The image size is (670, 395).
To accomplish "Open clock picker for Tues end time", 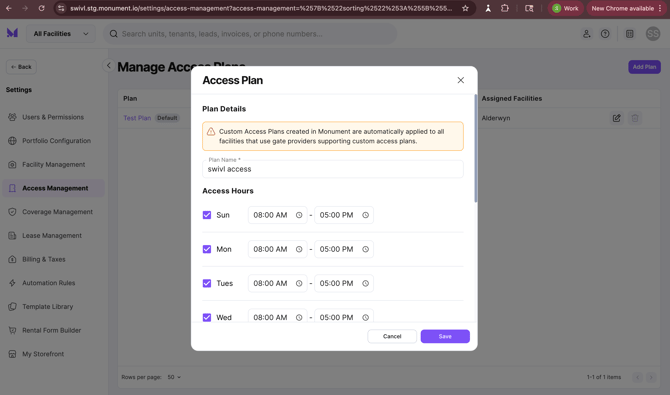I will pyautogui.click(x=365, y=283).
